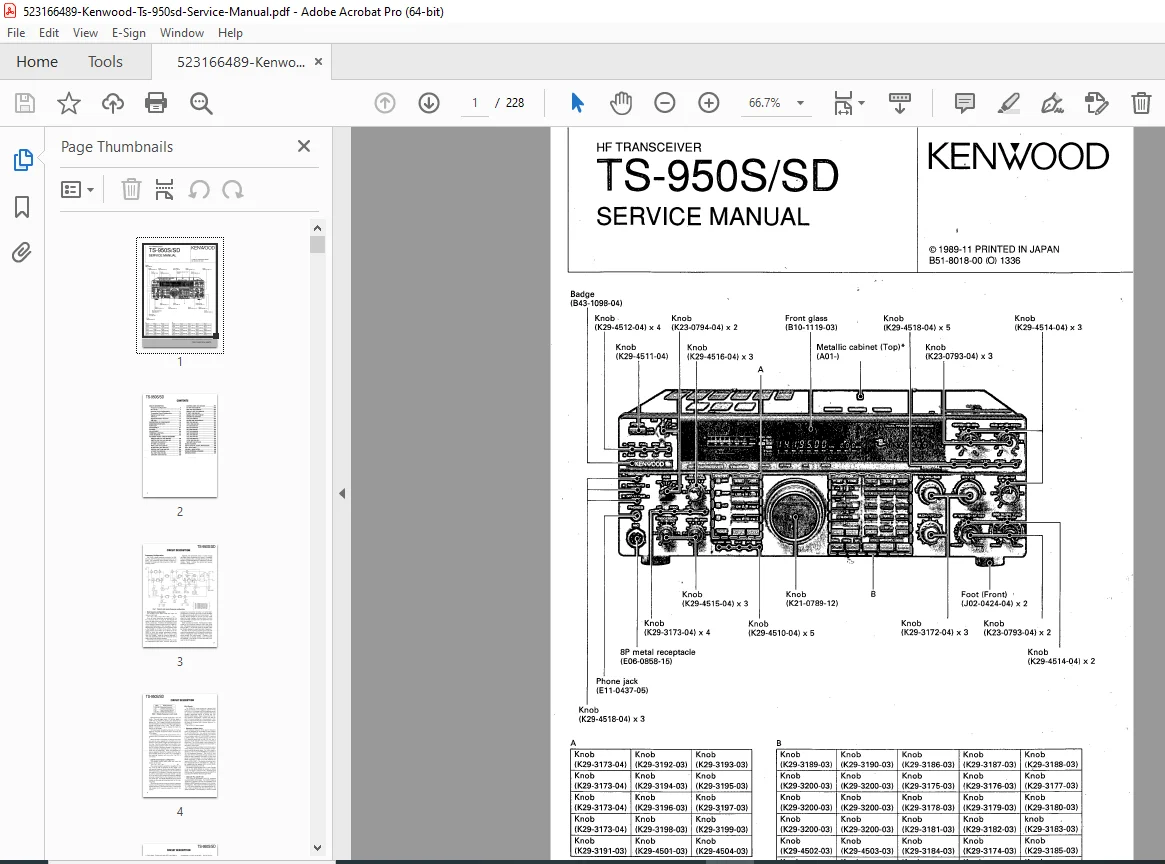Click the Save file icon

coord(25,103)
